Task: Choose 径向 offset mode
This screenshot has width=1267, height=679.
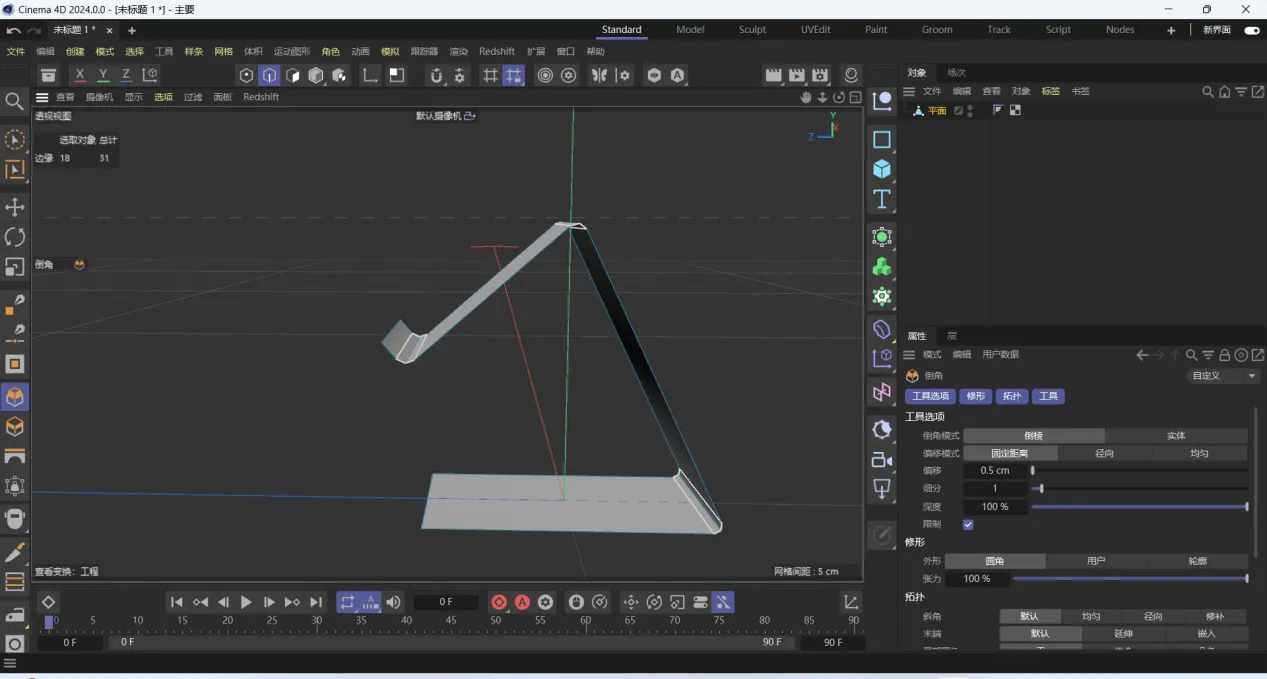Action: (1104, 454)
